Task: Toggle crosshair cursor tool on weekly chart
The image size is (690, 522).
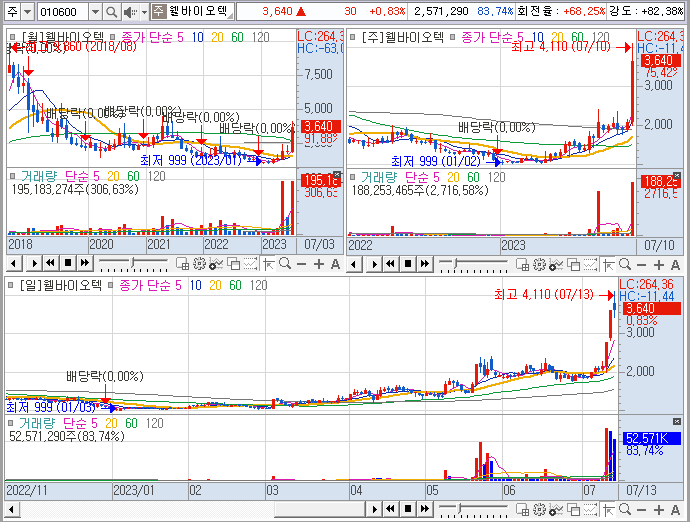Action: click(609, 264)
